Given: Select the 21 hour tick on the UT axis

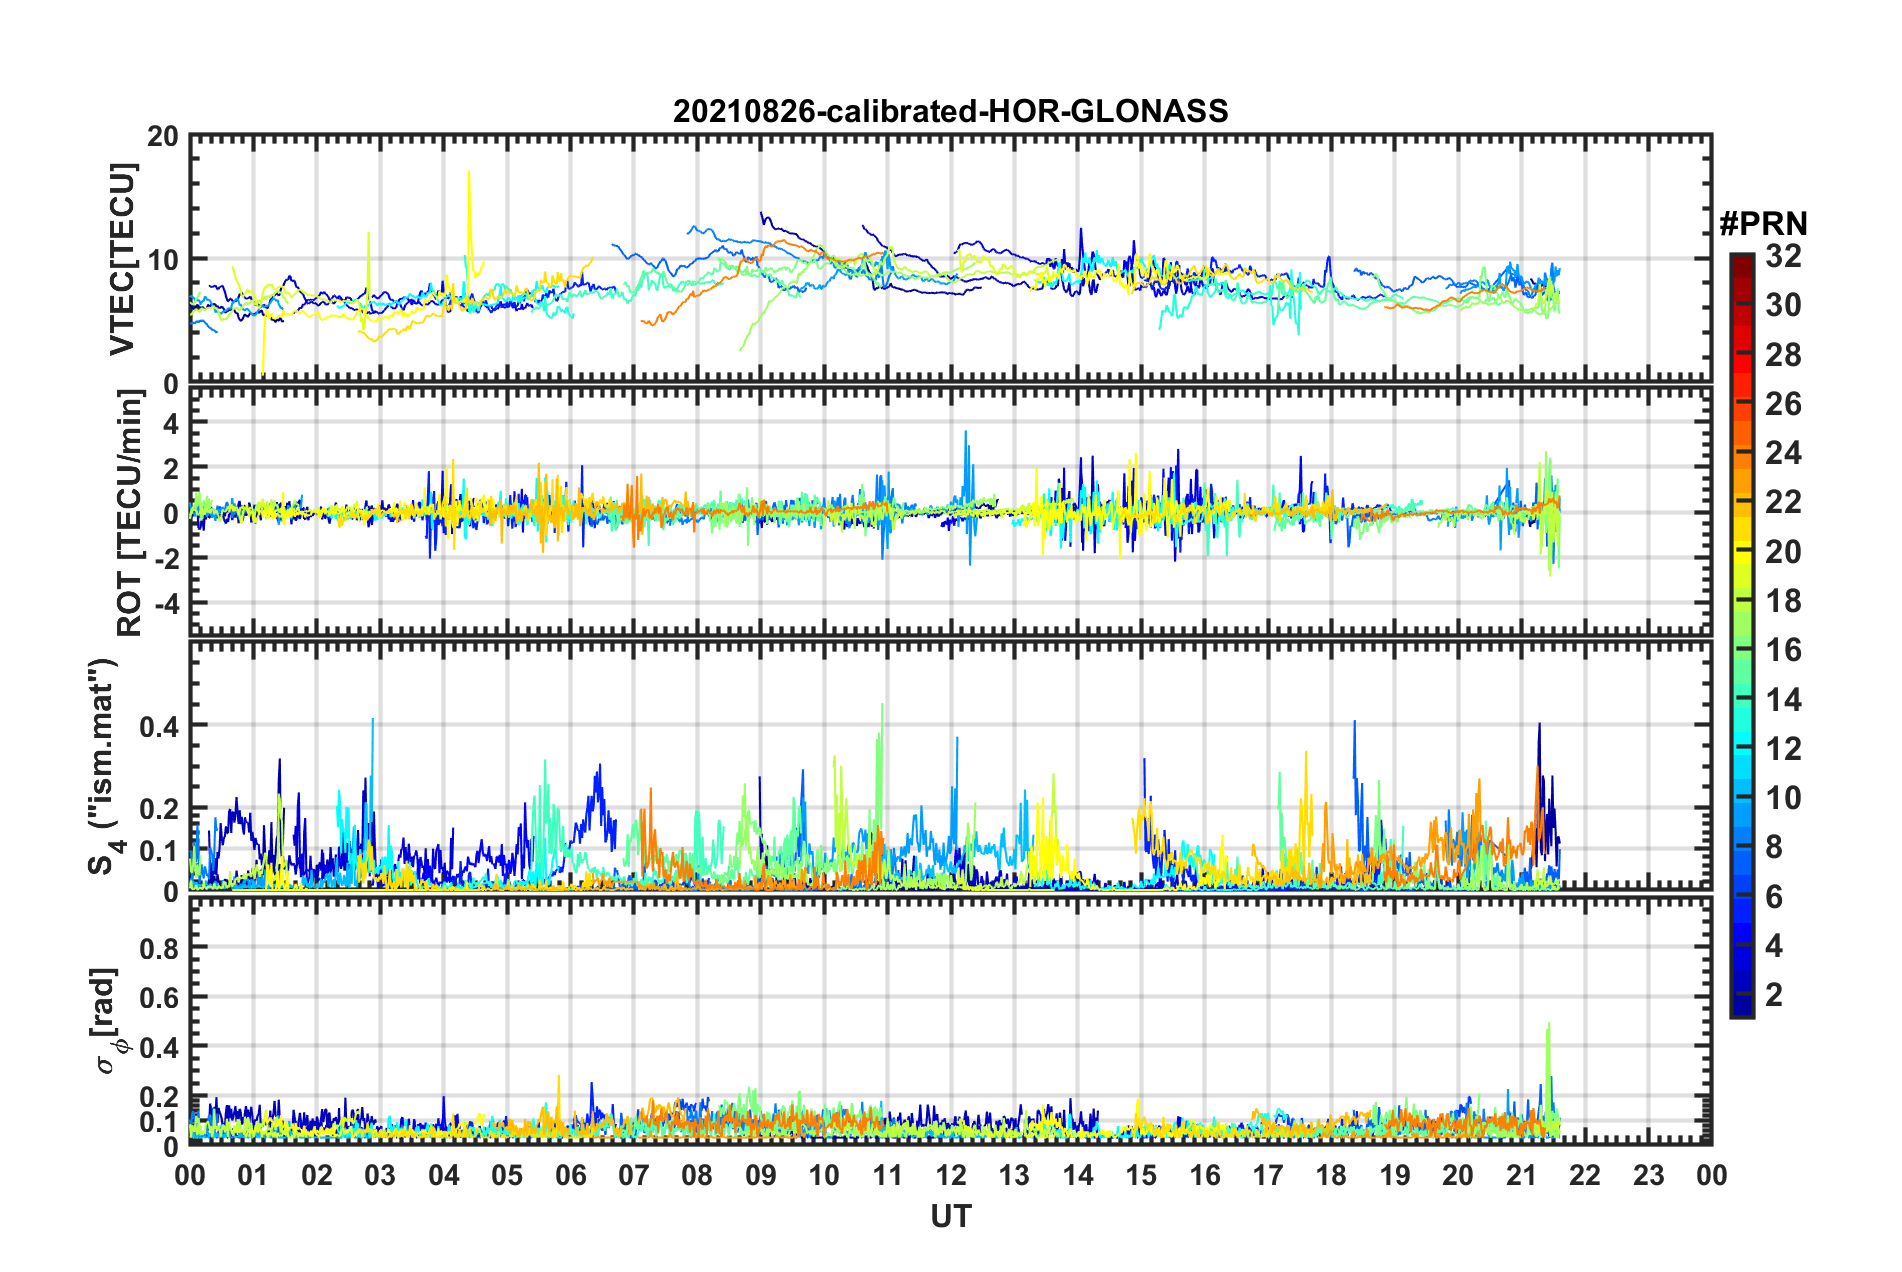Looking at the screenshot, I should coord(1521,1174).
